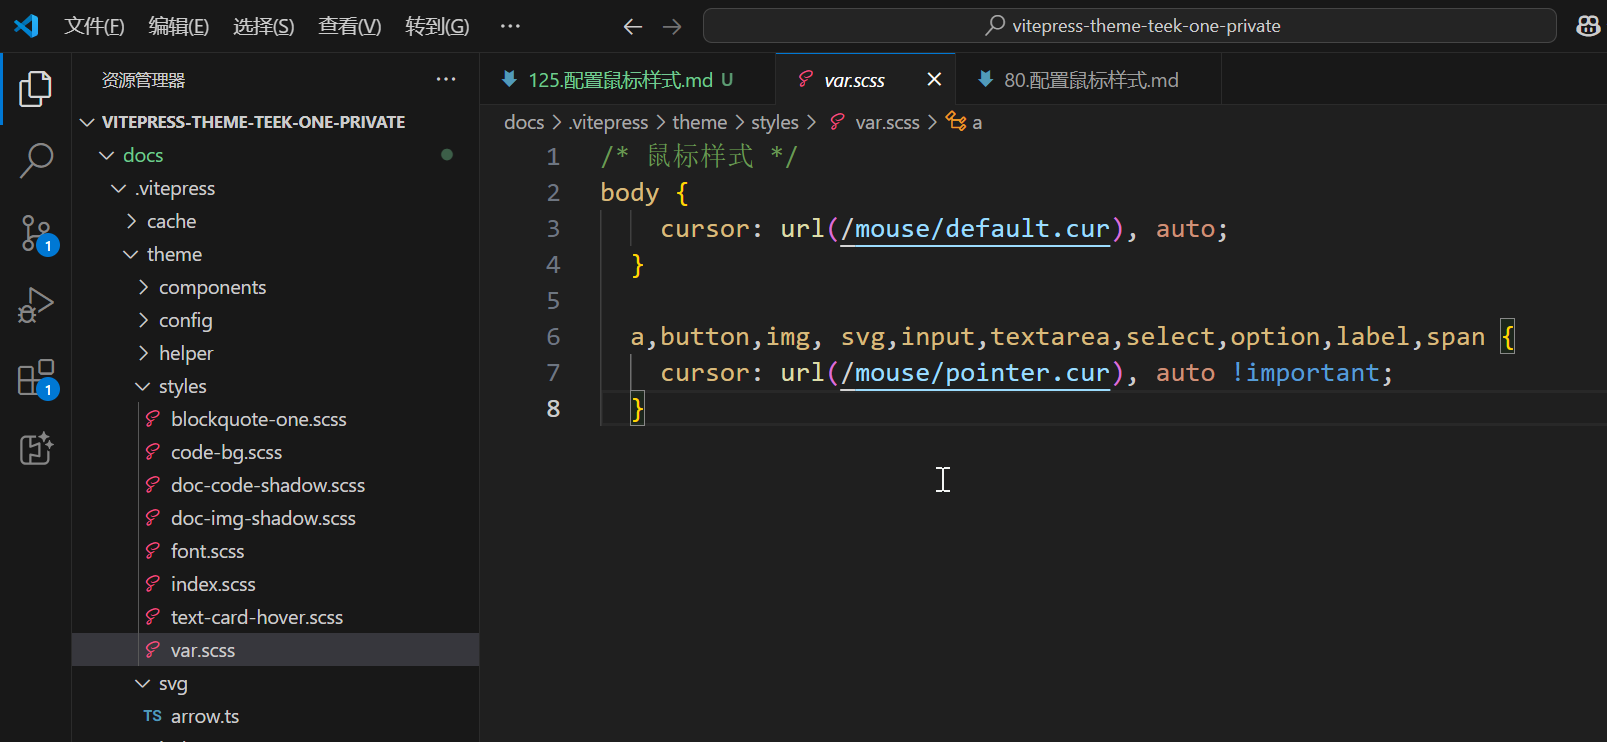Viewport: 1607px width, 742px height.
Task: Collapse the theme folder
Action: tap(275, 254)
